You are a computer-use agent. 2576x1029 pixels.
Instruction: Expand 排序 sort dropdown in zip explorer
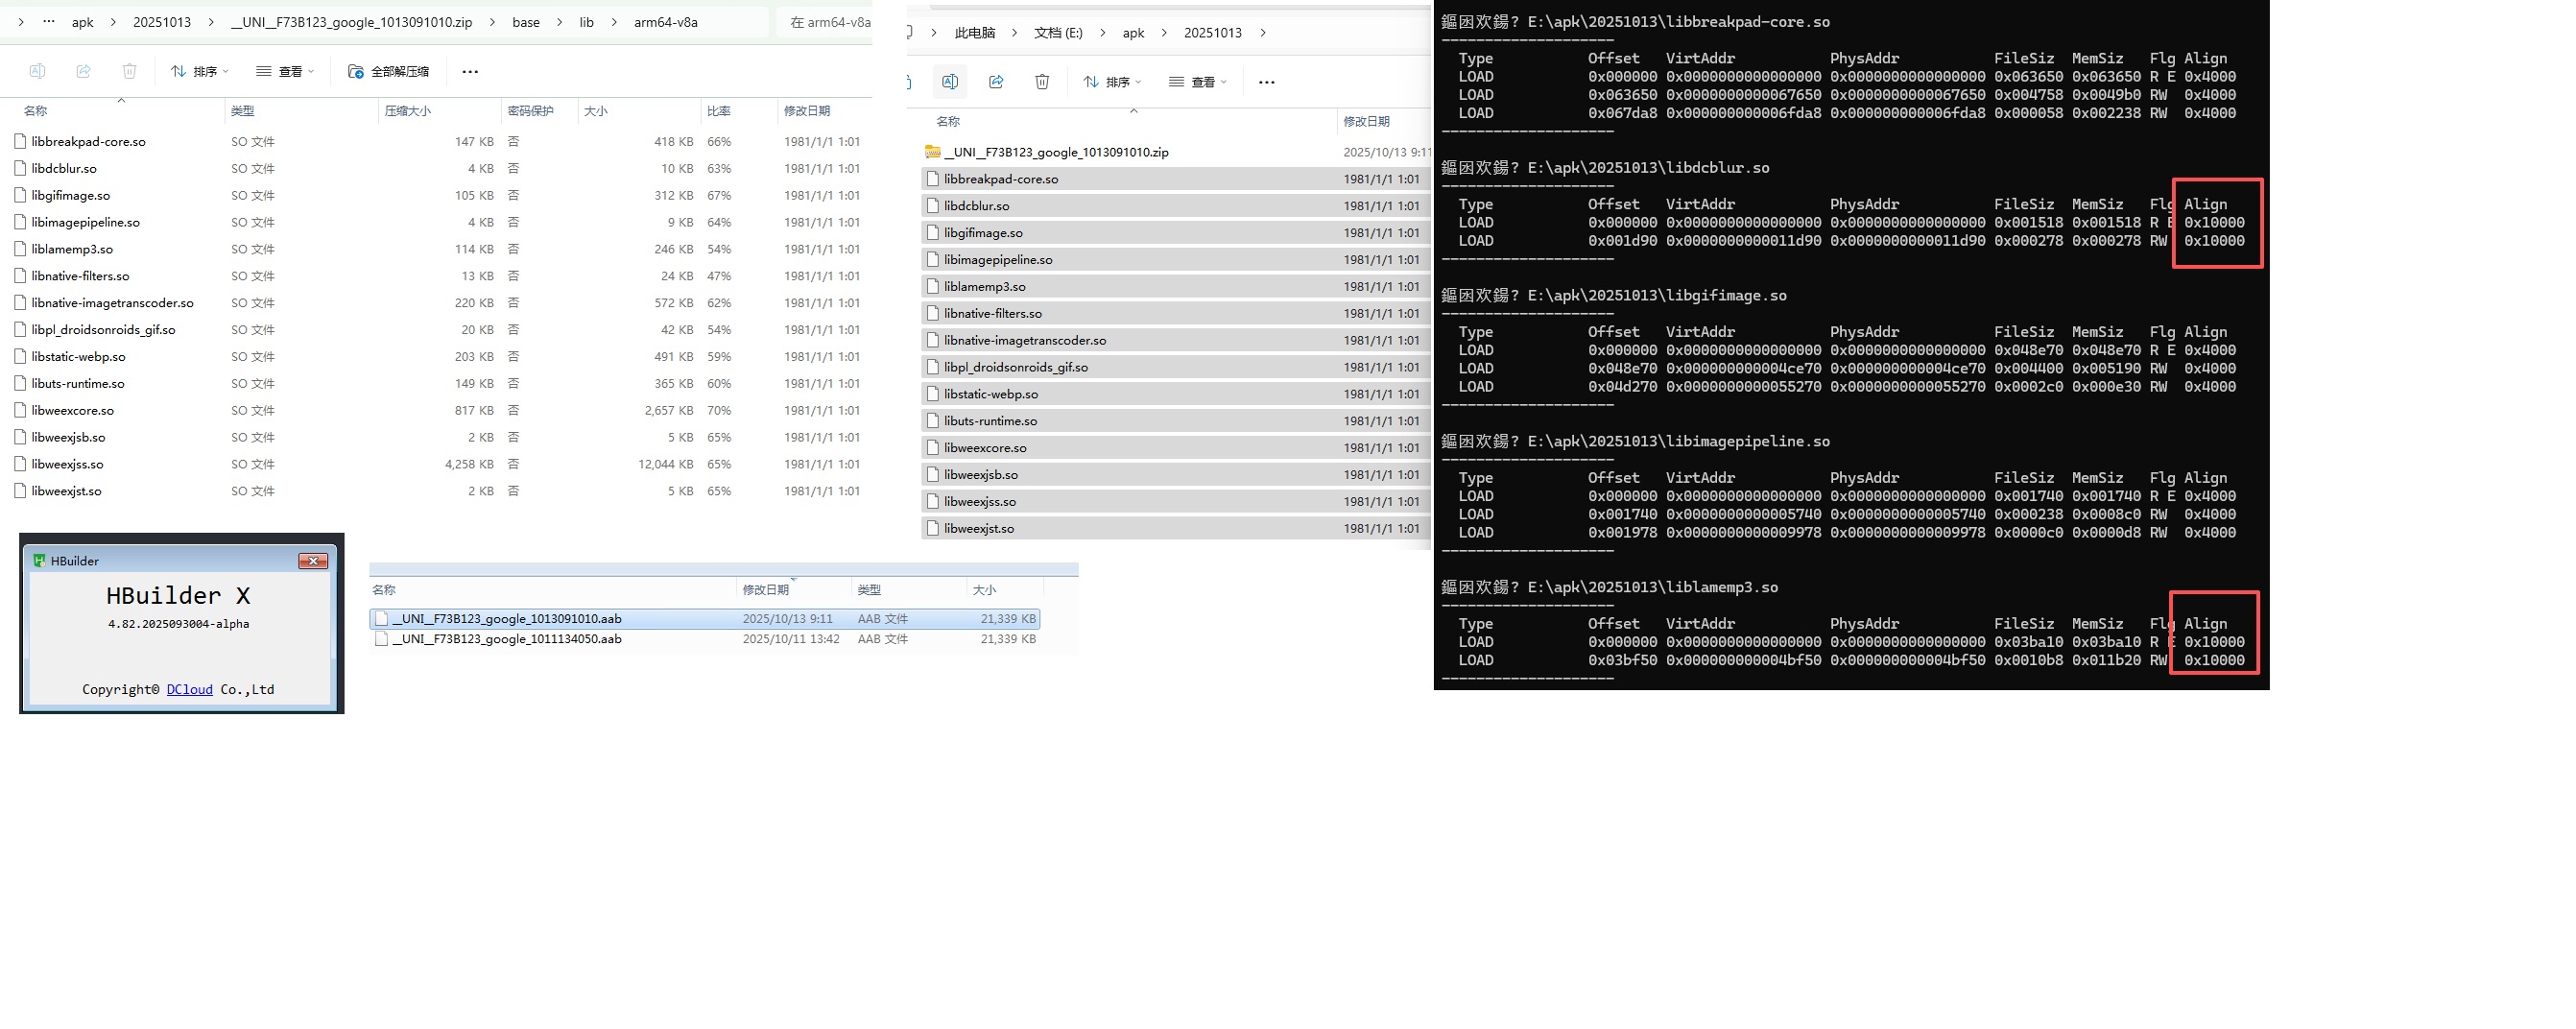200,72
